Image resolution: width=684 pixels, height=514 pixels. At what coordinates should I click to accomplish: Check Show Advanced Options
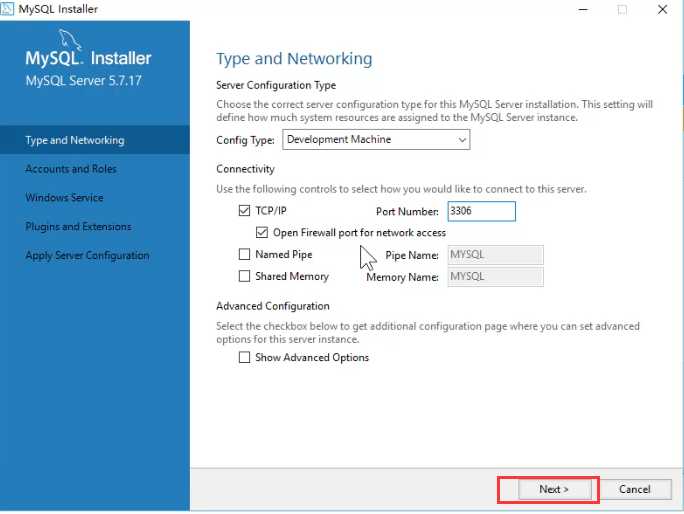point(244,357)
